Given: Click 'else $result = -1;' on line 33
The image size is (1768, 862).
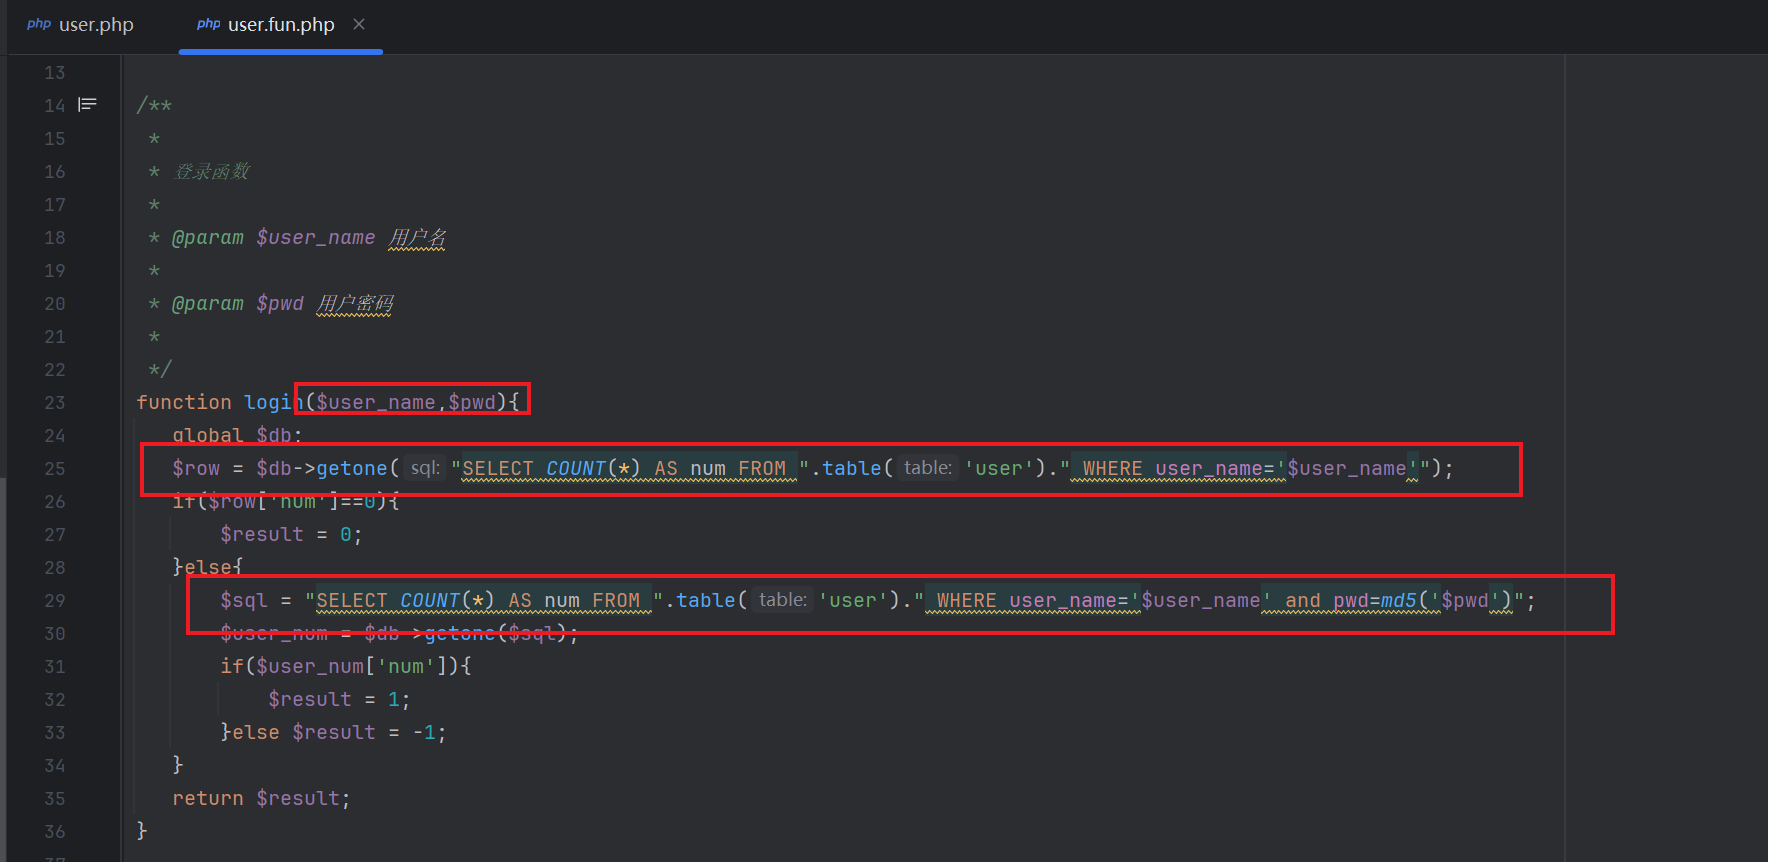Looking at the screenshot, I should click(x=339, y=732).
